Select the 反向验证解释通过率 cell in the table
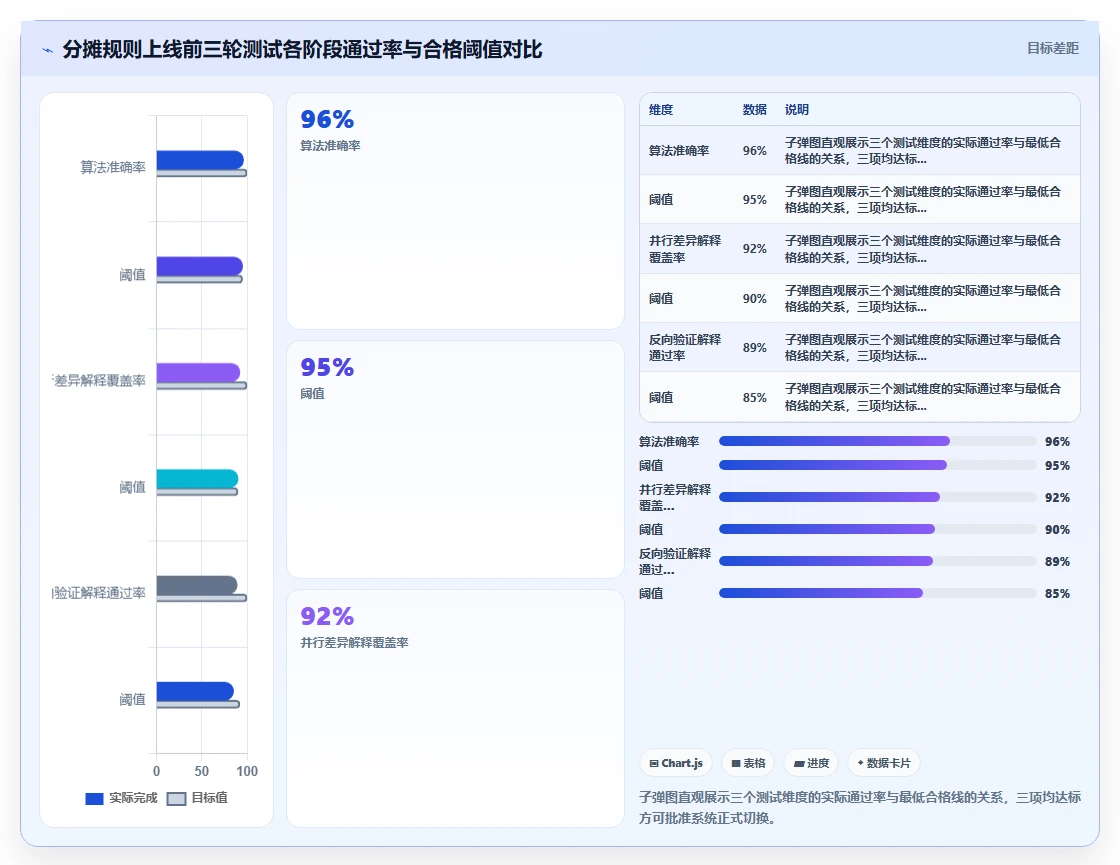This screenshot has height=865, width=1120. [684, 347]
